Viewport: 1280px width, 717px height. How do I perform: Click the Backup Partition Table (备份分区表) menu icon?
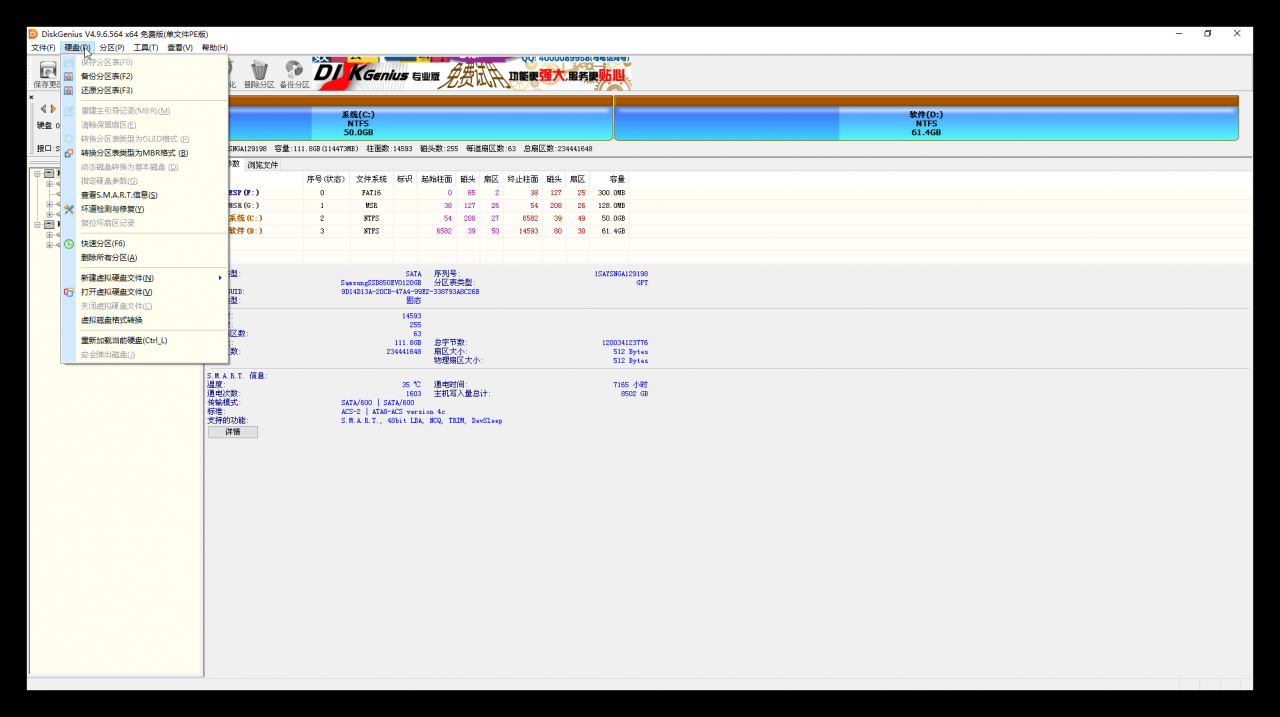69,76
